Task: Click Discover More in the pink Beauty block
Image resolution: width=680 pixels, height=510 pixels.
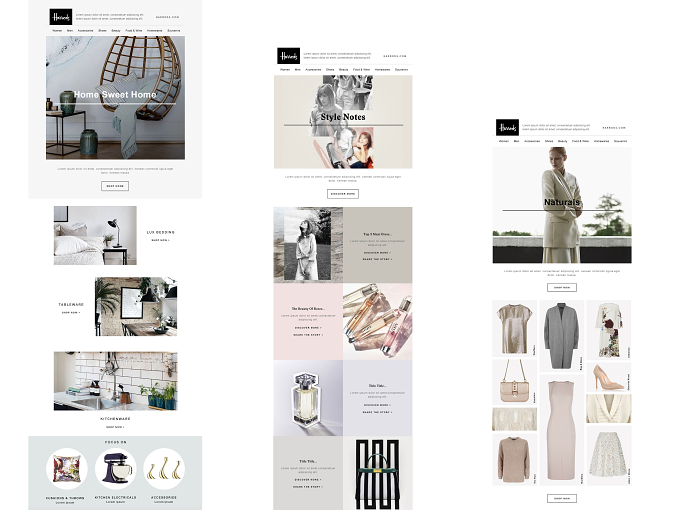Action: pos(308,328)
